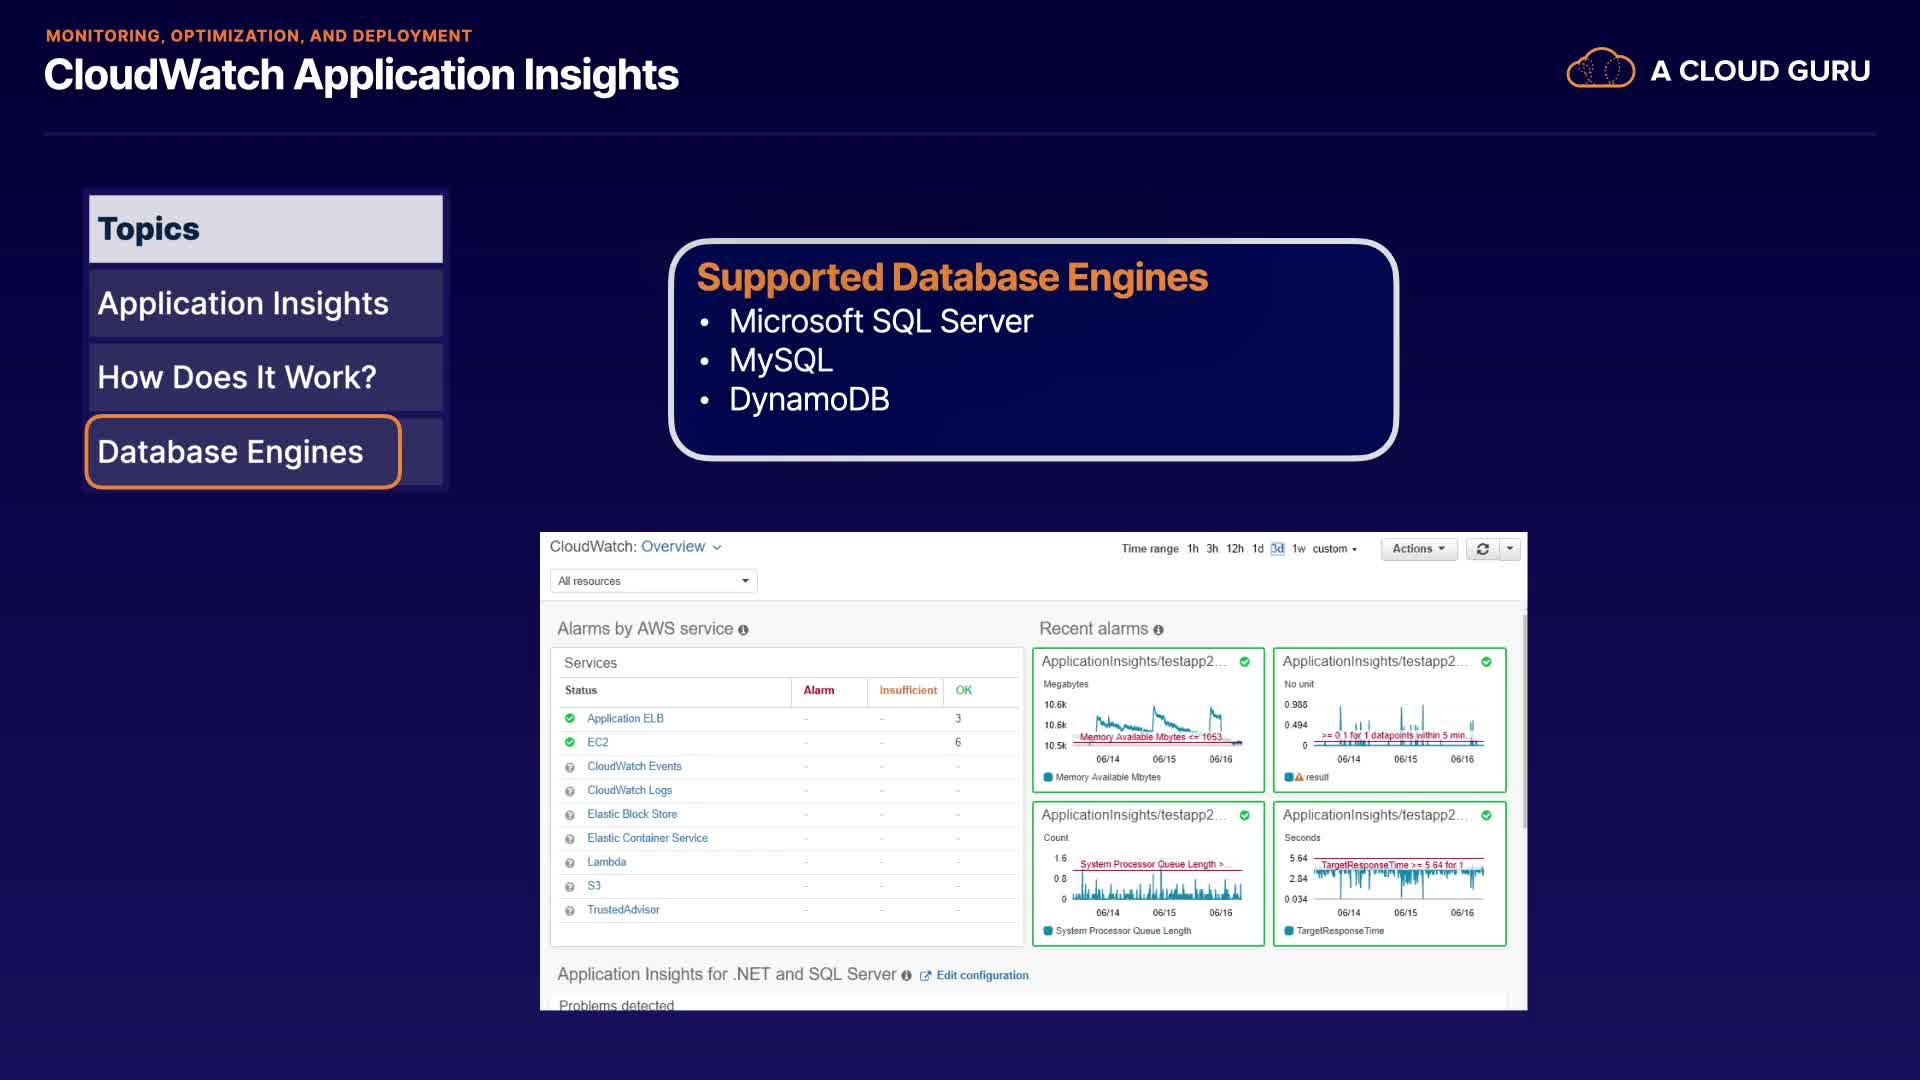Click the refresh icon button
1920x1080 pixels.
(1482, 549)
